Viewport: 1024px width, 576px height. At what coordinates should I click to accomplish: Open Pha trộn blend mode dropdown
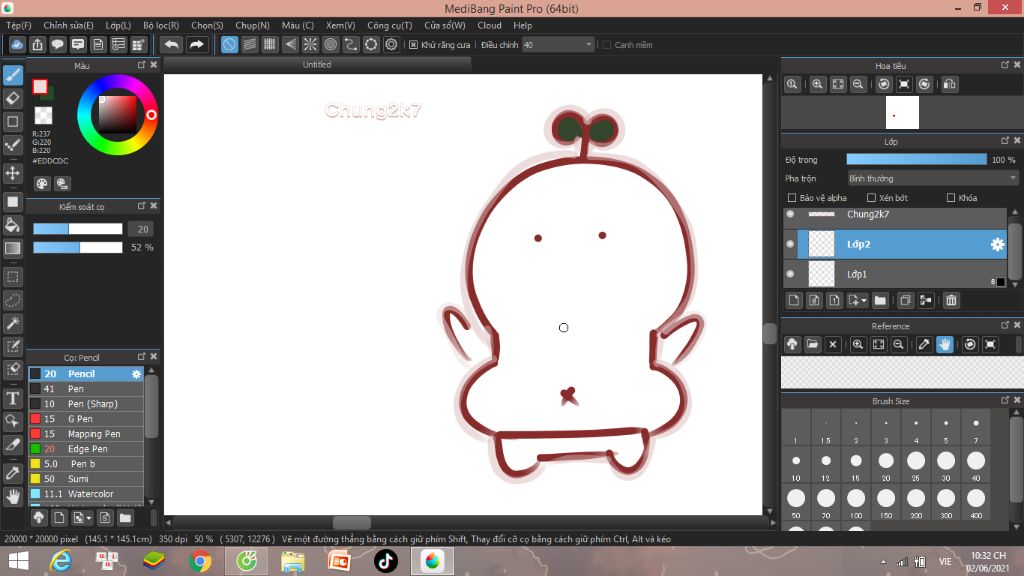click(x=933, y=178)
